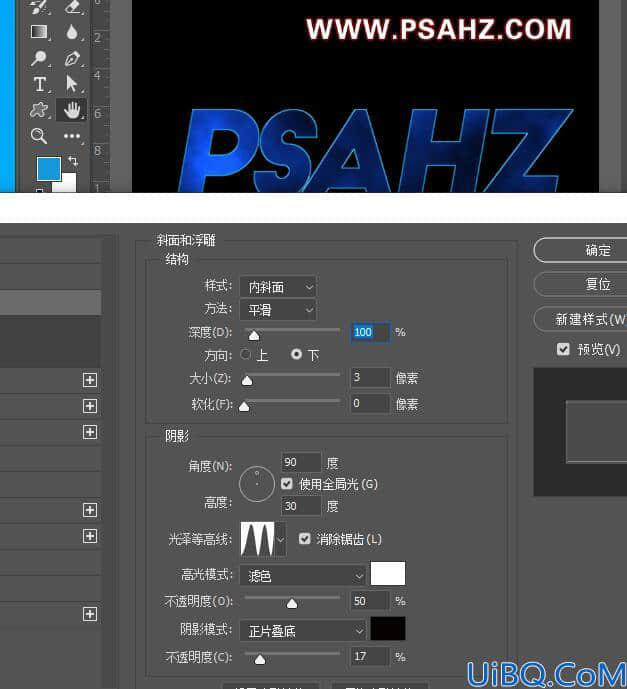Image resolution: width=627 pixels, height=689 pixels.
Task: Open the white highlight color swatch
Action: tap(388, 573)
